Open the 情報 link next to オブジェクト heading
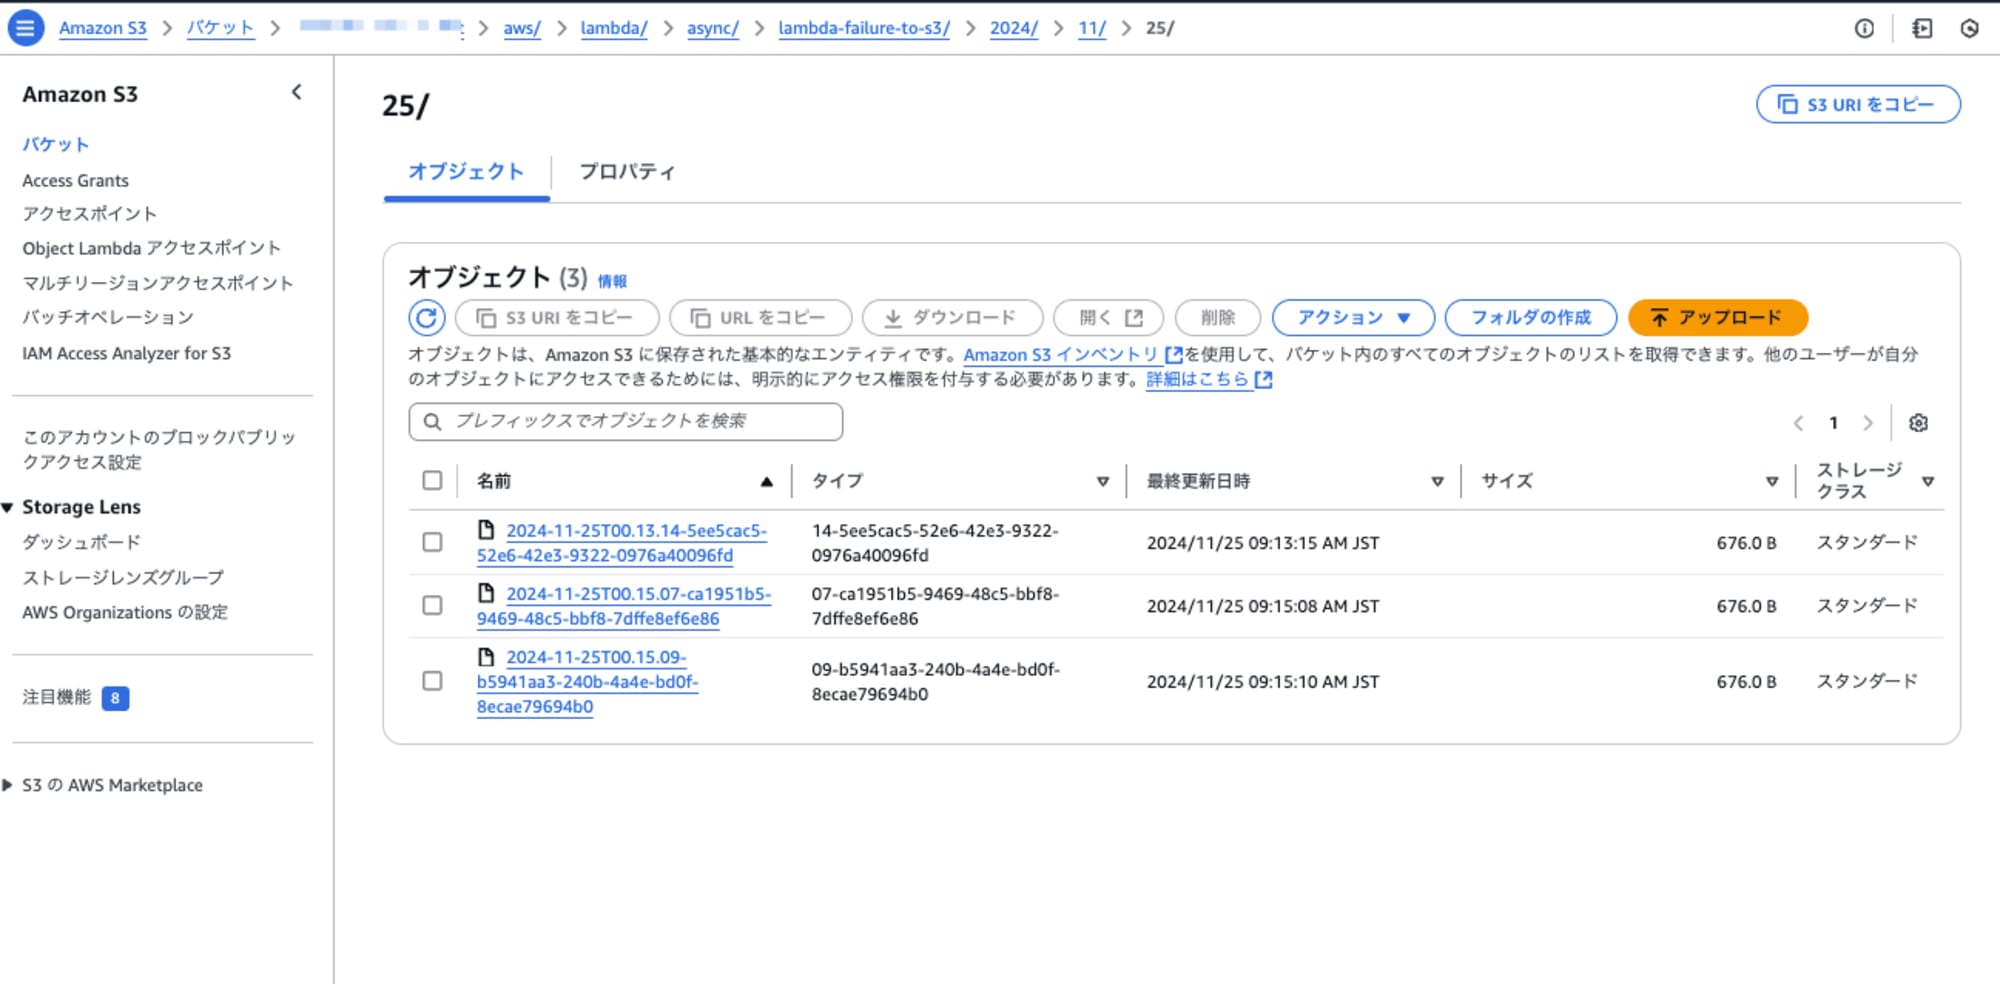This screenshot has height=984, width=2000. pyautogui.click(x=612, y=281)
